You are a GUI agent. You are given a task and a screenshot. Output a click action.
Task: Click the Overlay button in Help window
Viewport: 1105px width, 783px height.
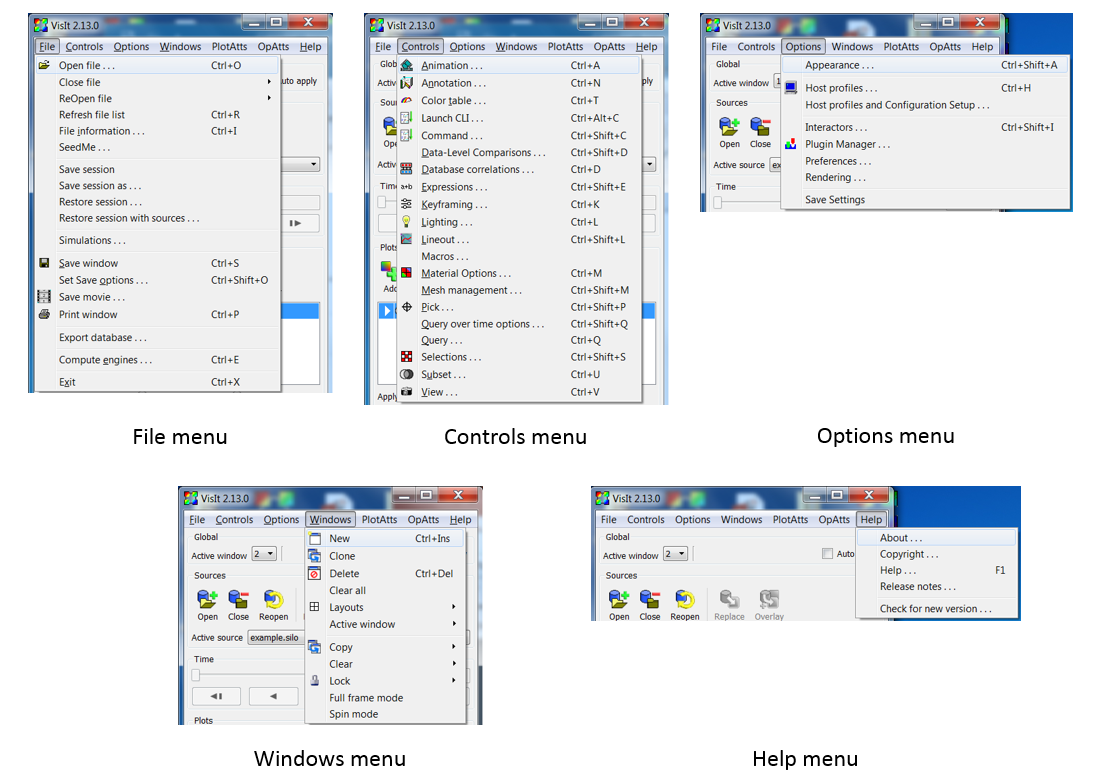coord(769,605)
